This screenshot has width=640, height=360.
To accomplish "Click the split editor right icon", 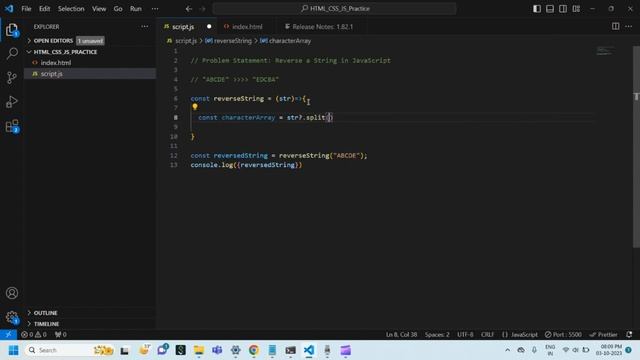I will [615, 27].
